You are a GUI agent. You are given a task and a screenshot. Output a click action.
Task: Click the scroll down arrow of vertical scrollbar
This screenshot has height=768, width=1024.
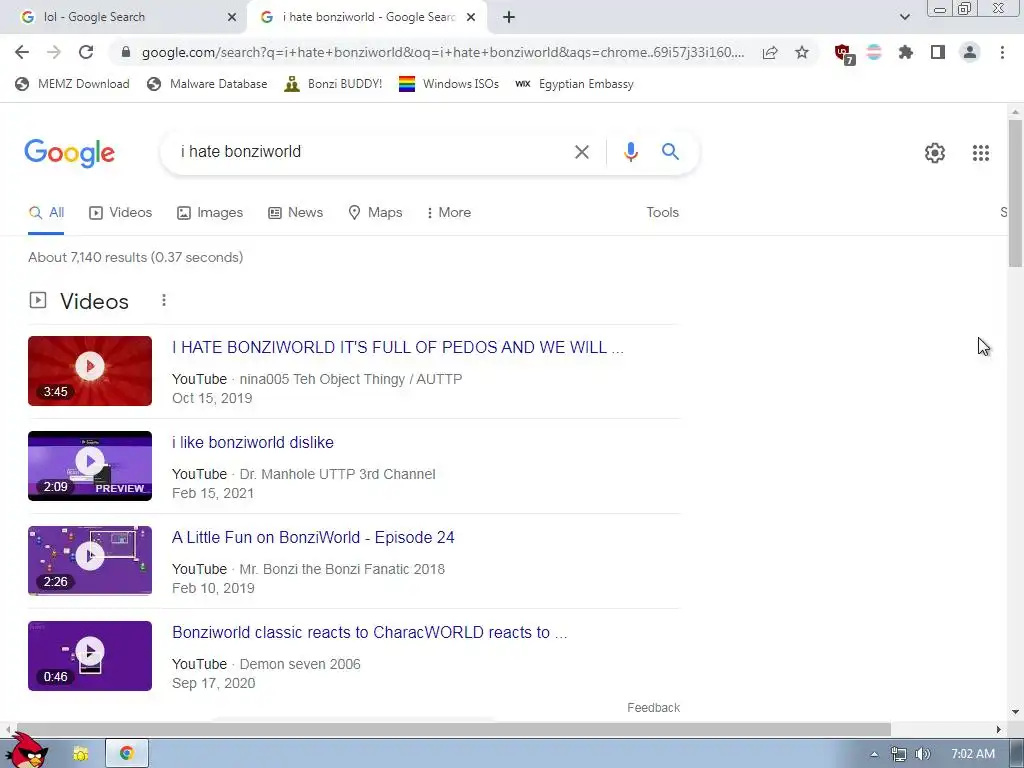(x=1015, y=712)
